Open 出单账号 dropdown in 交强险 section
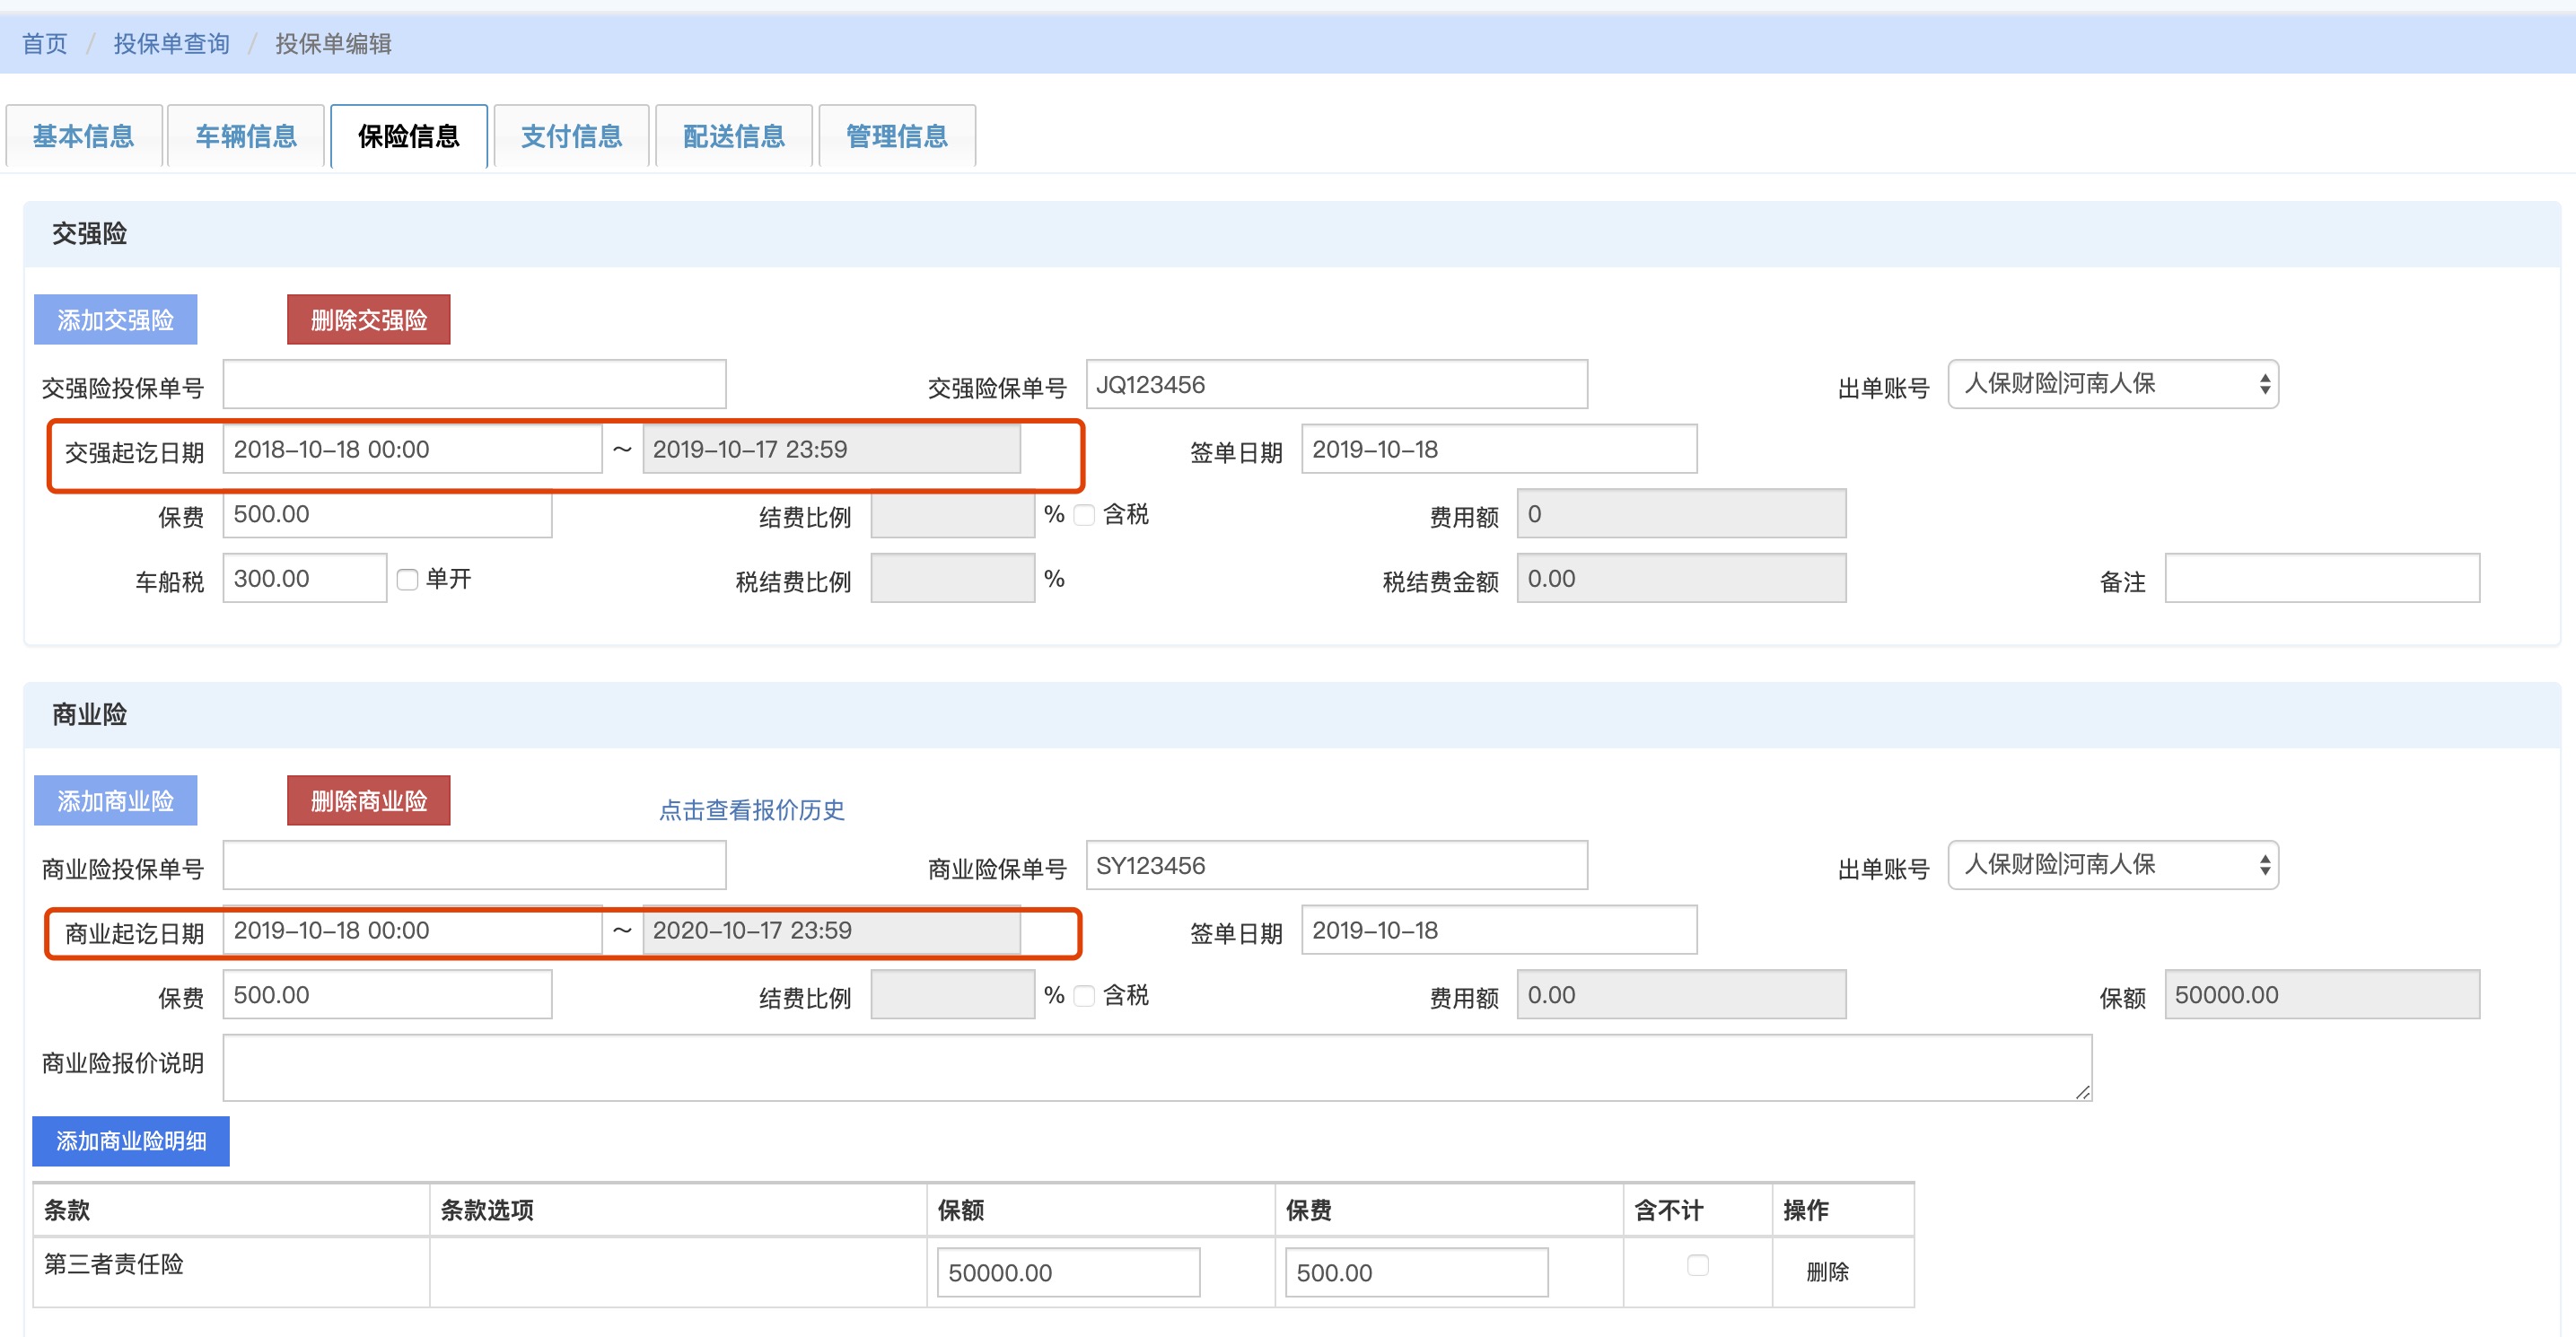2576x1337 pixels. (x=2112, y=385)
